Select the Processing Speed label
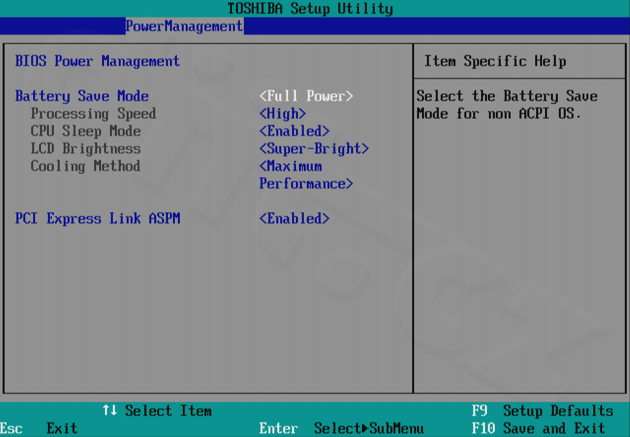This screenshot has height=437, width=630. (x=93, y=114)
